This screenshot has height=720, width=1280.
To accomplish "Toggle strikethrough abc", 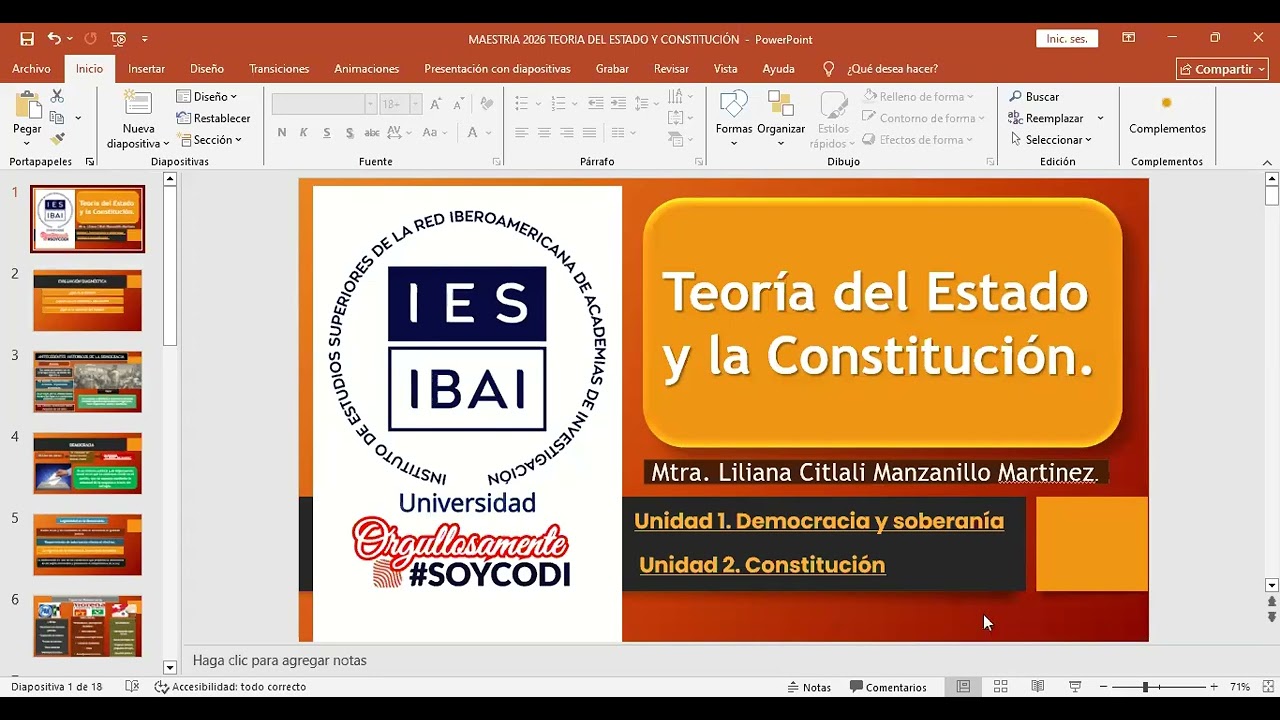I will 372,132.
